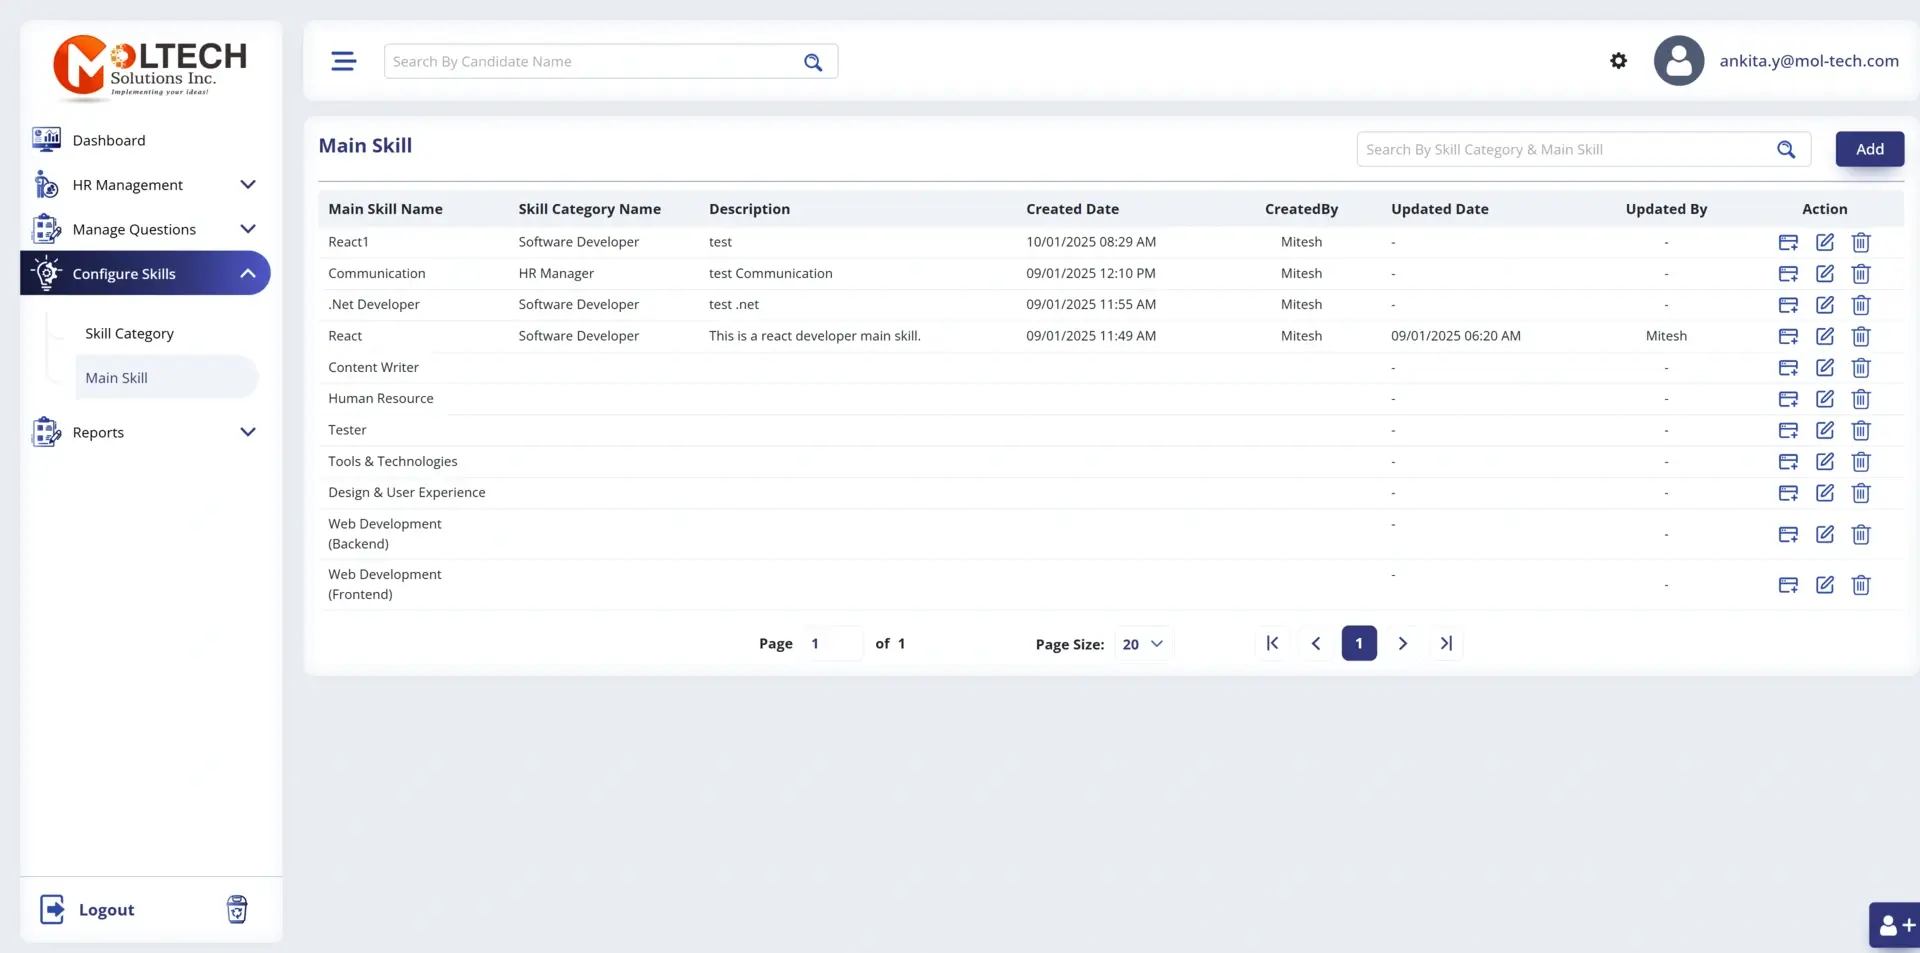Click the add sub-item icon for .Net Developer

[1788, 305]
